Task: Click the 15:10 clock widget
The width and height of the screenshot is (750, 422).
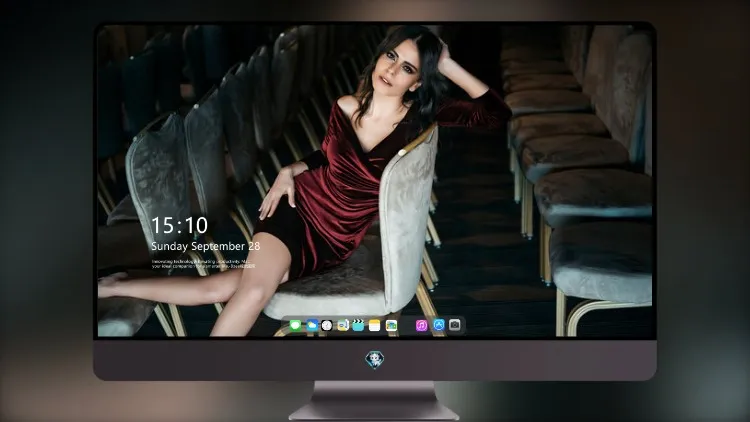Action: [x=179, y=225]
